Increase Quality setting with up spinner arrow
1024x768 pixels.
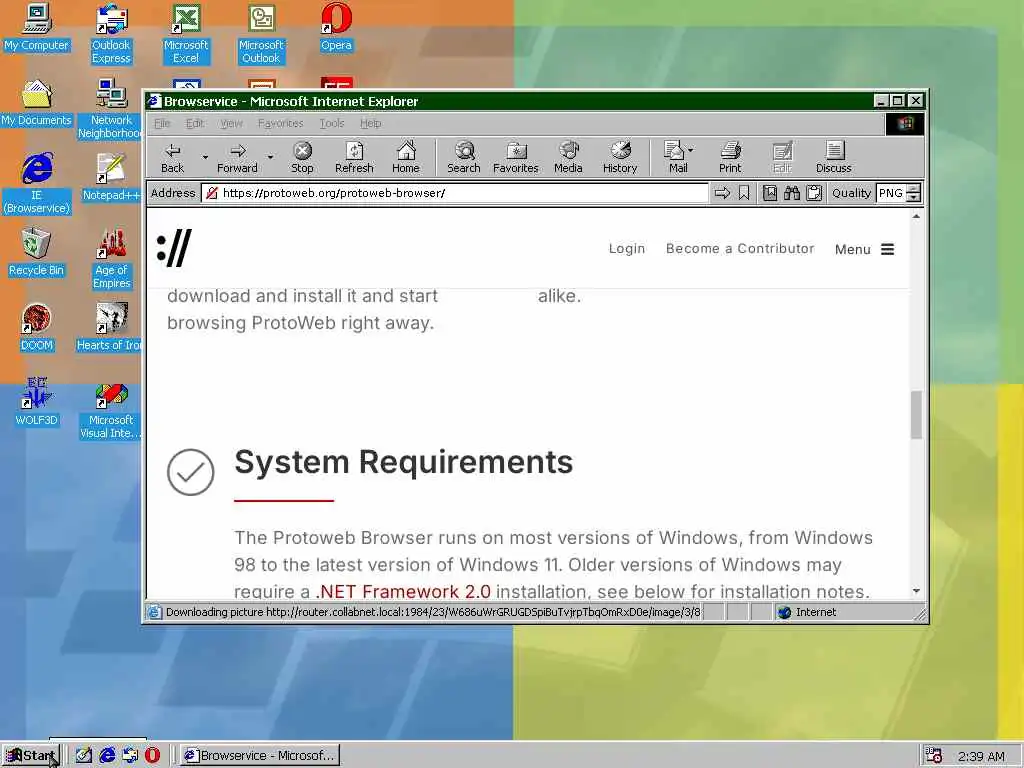[914, 189]
